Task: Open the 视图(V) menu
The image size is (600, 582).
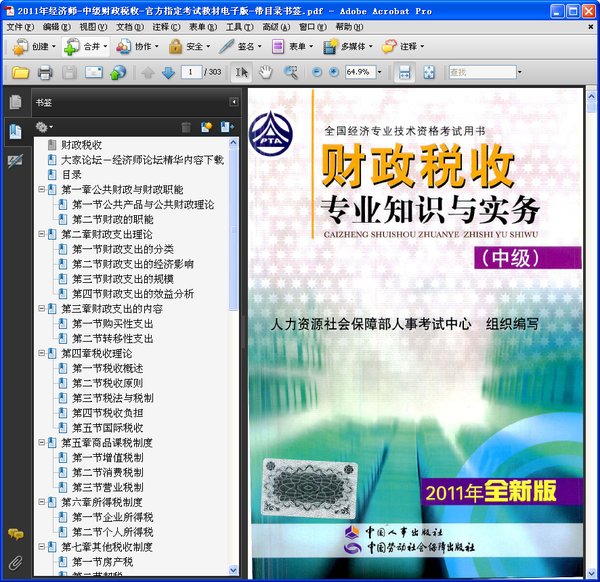Action: [x=92, y=26]
